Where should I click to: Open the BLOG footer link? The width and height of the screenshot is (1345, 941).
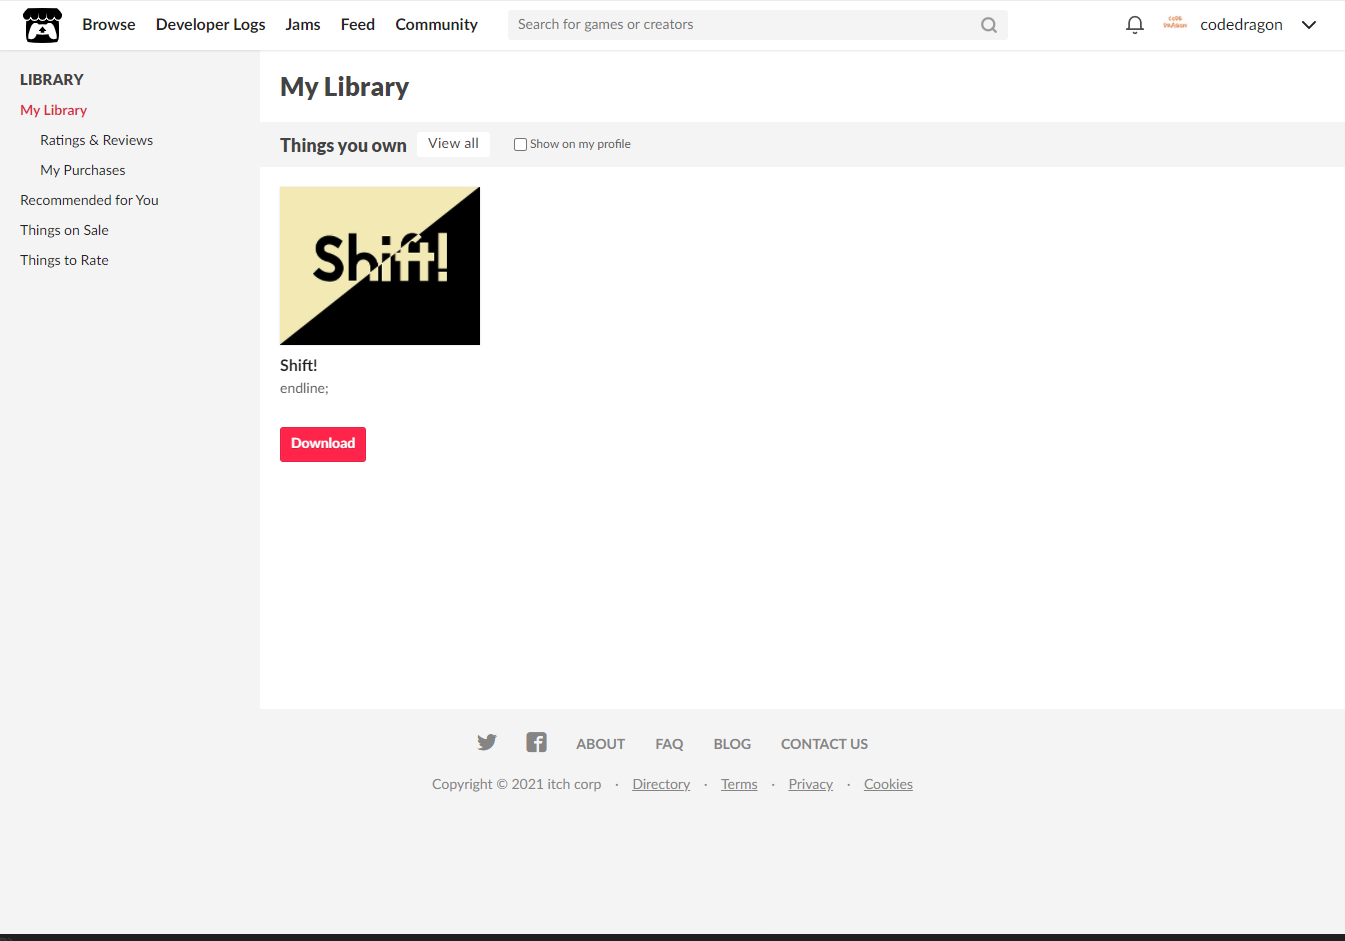(x=733, y=744)
